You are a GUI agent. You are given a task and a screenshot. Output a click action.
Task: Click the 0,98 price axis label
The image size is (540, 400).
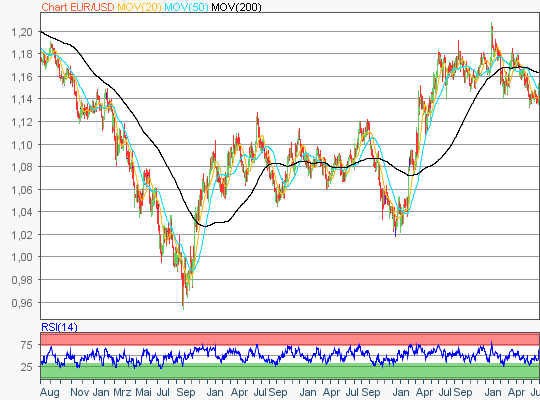tap(22, 280)
